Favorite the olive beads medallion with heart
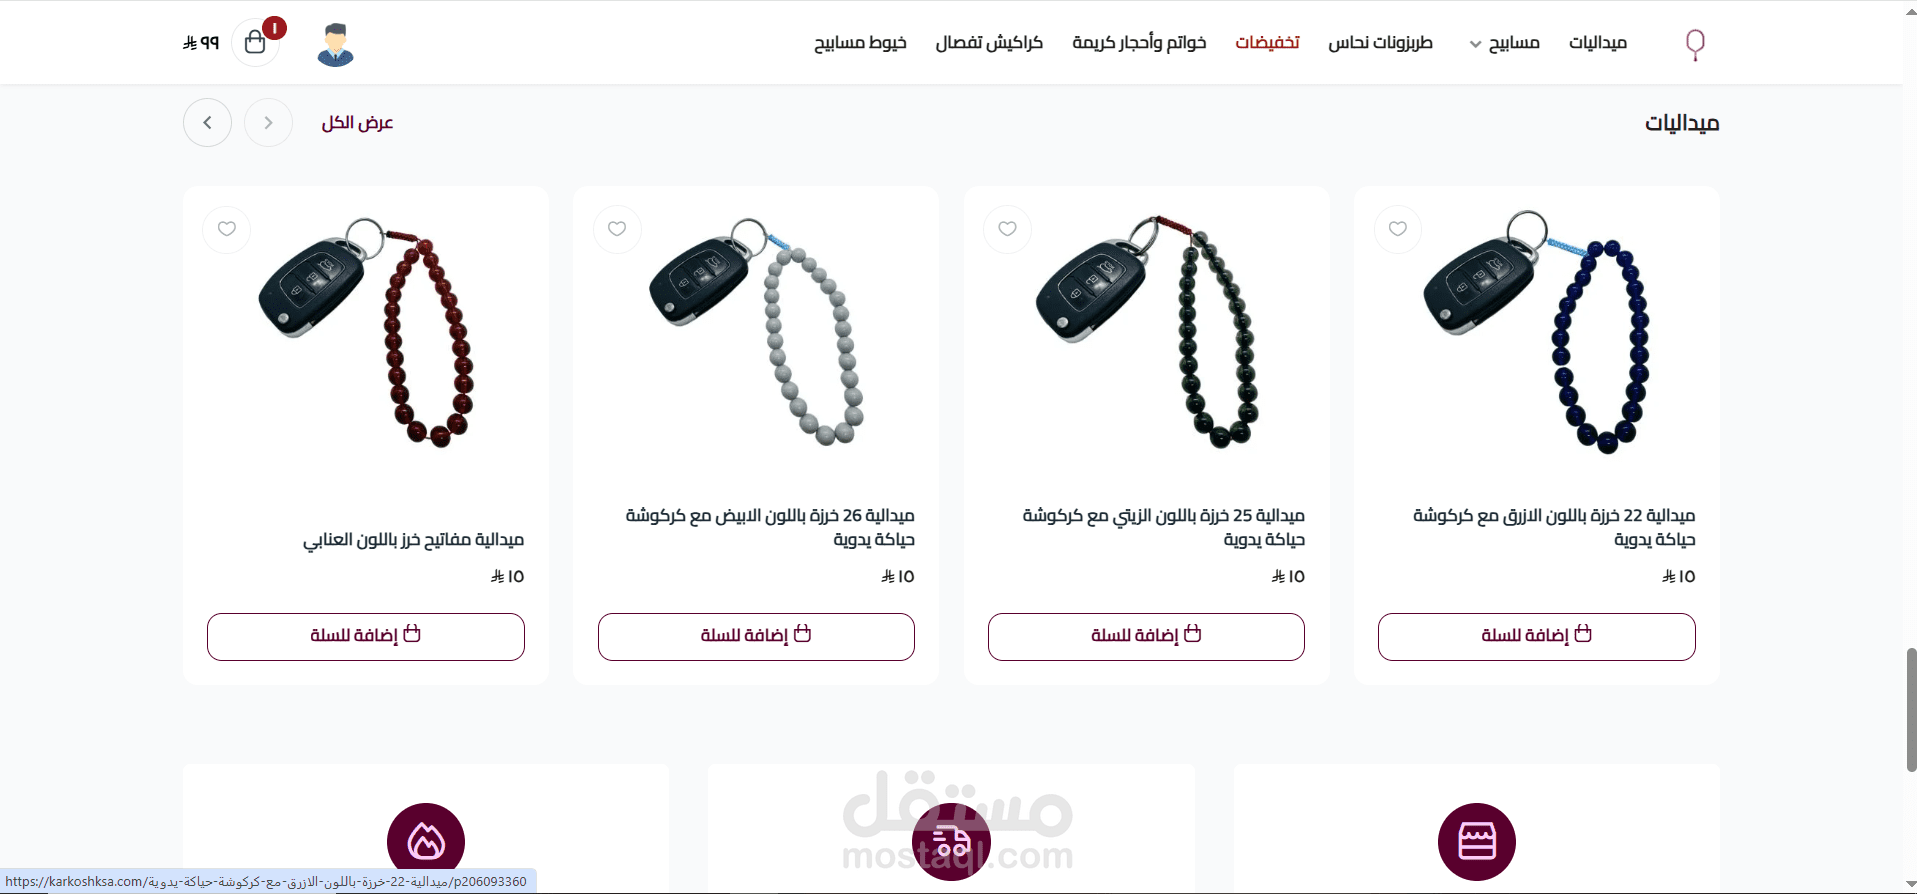The image size is (1917, 894). (1008, 229)
